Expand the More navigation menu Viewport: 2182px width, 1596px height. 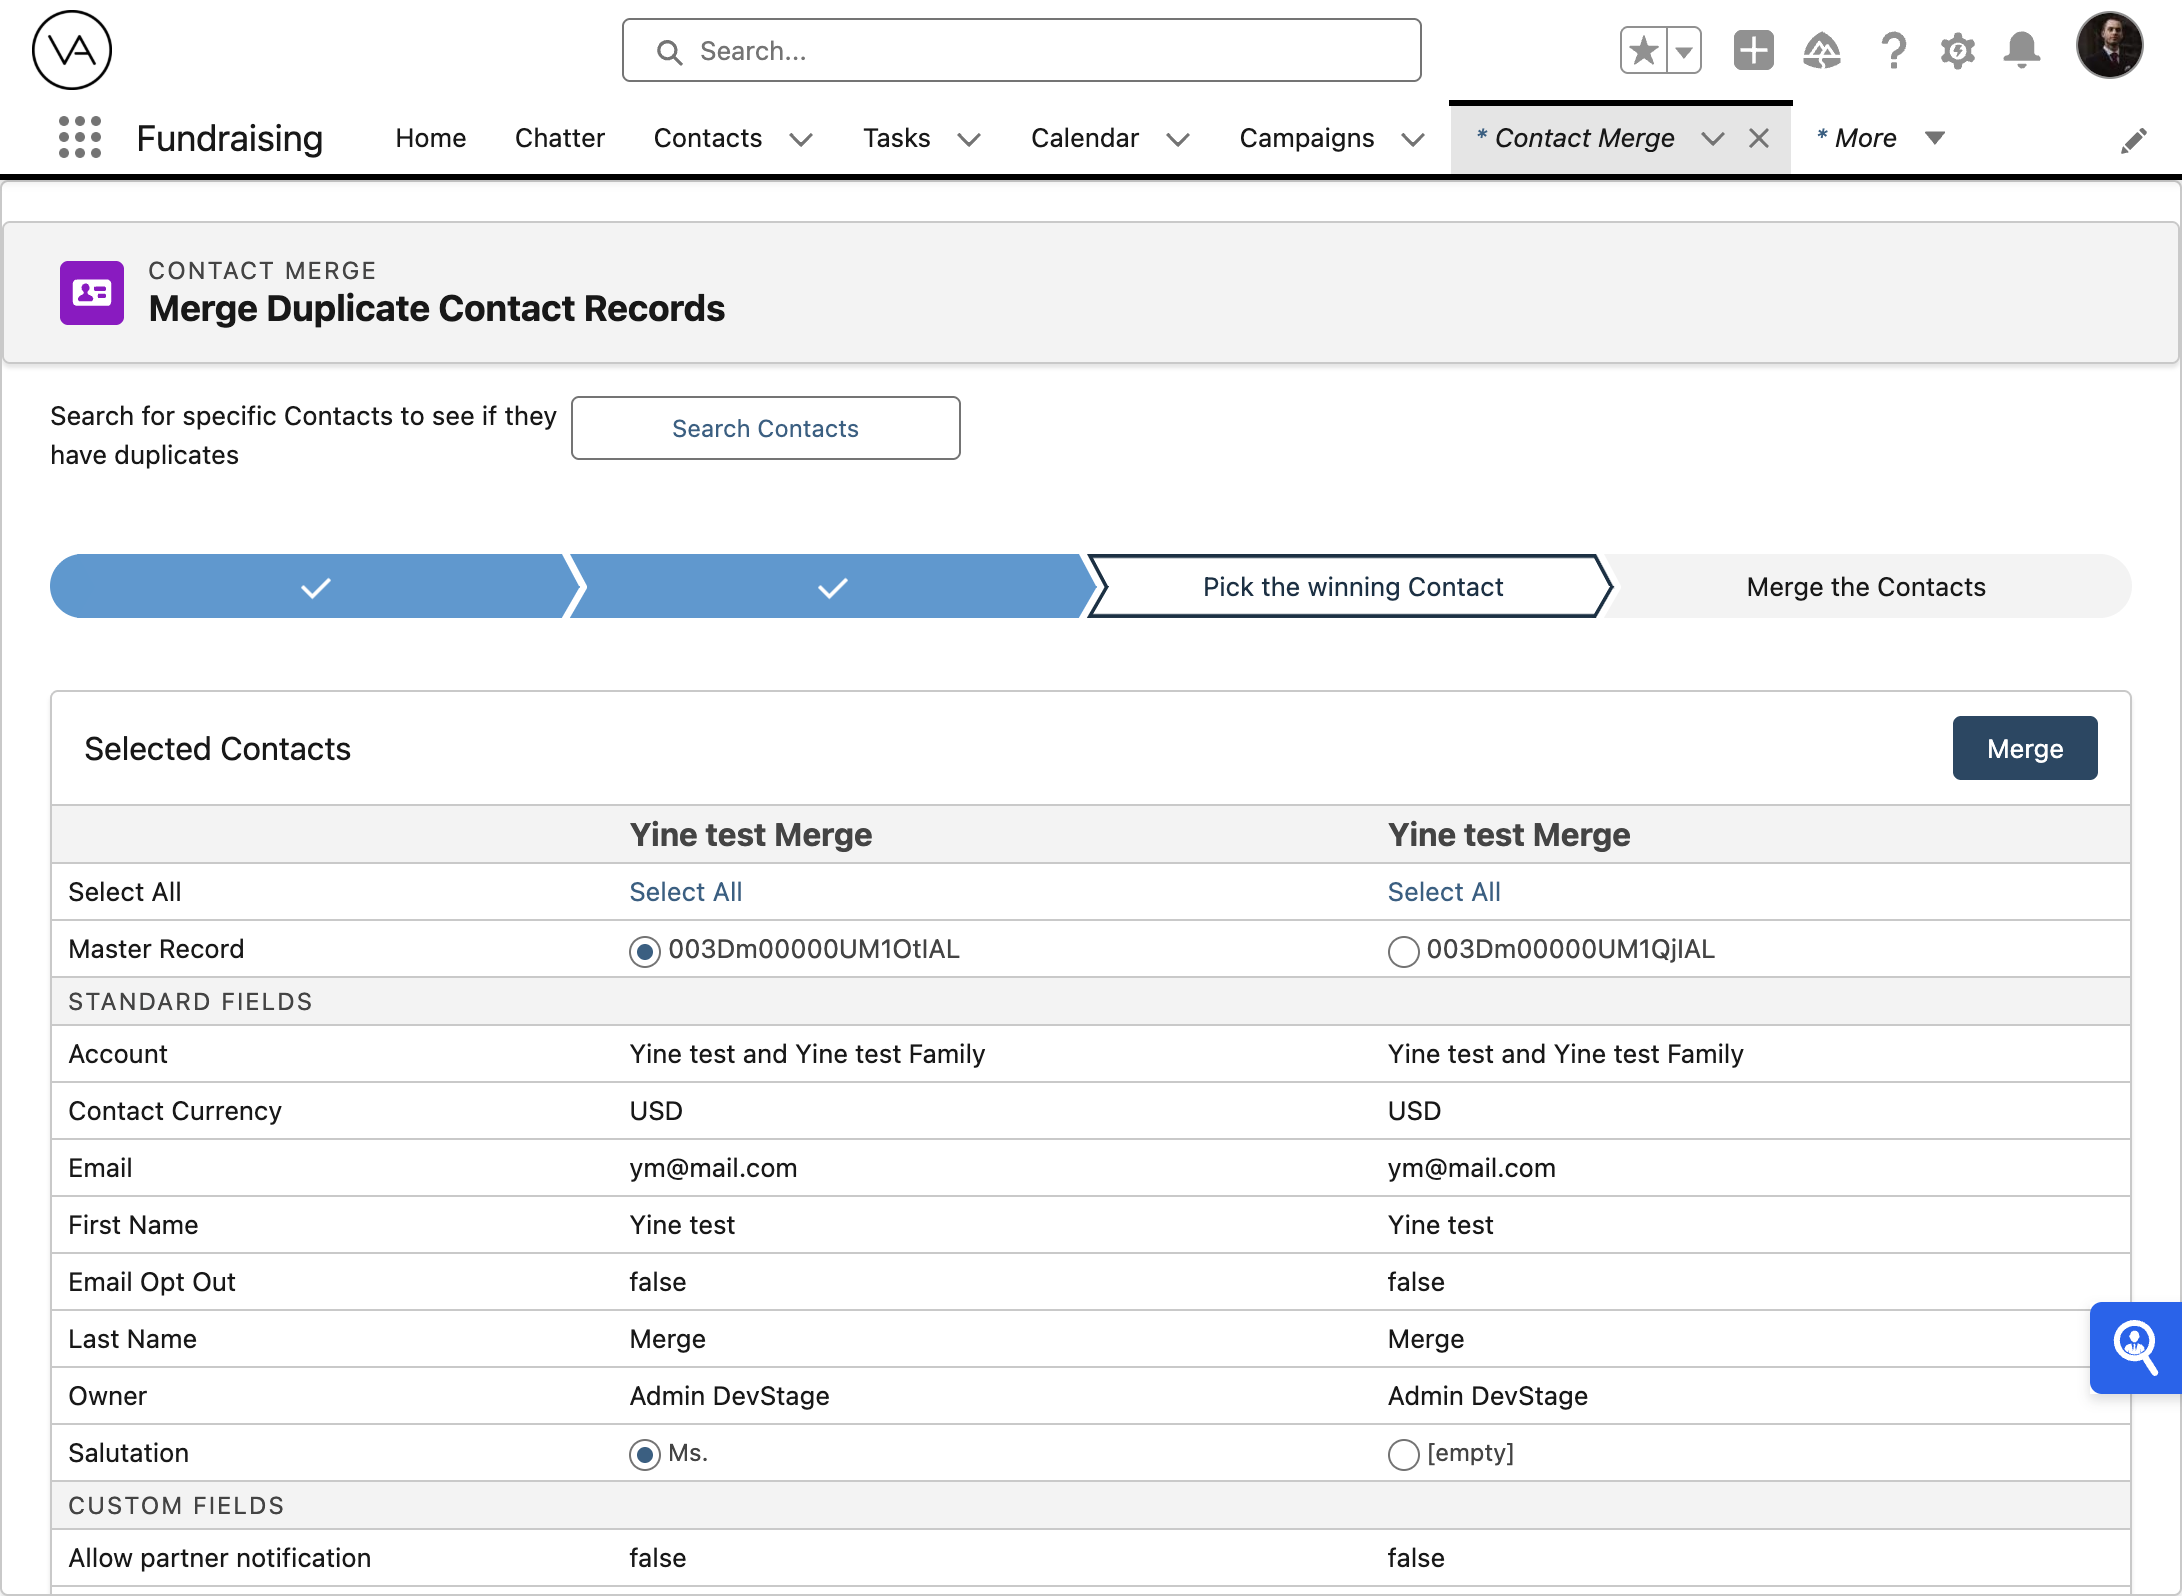1882,138
